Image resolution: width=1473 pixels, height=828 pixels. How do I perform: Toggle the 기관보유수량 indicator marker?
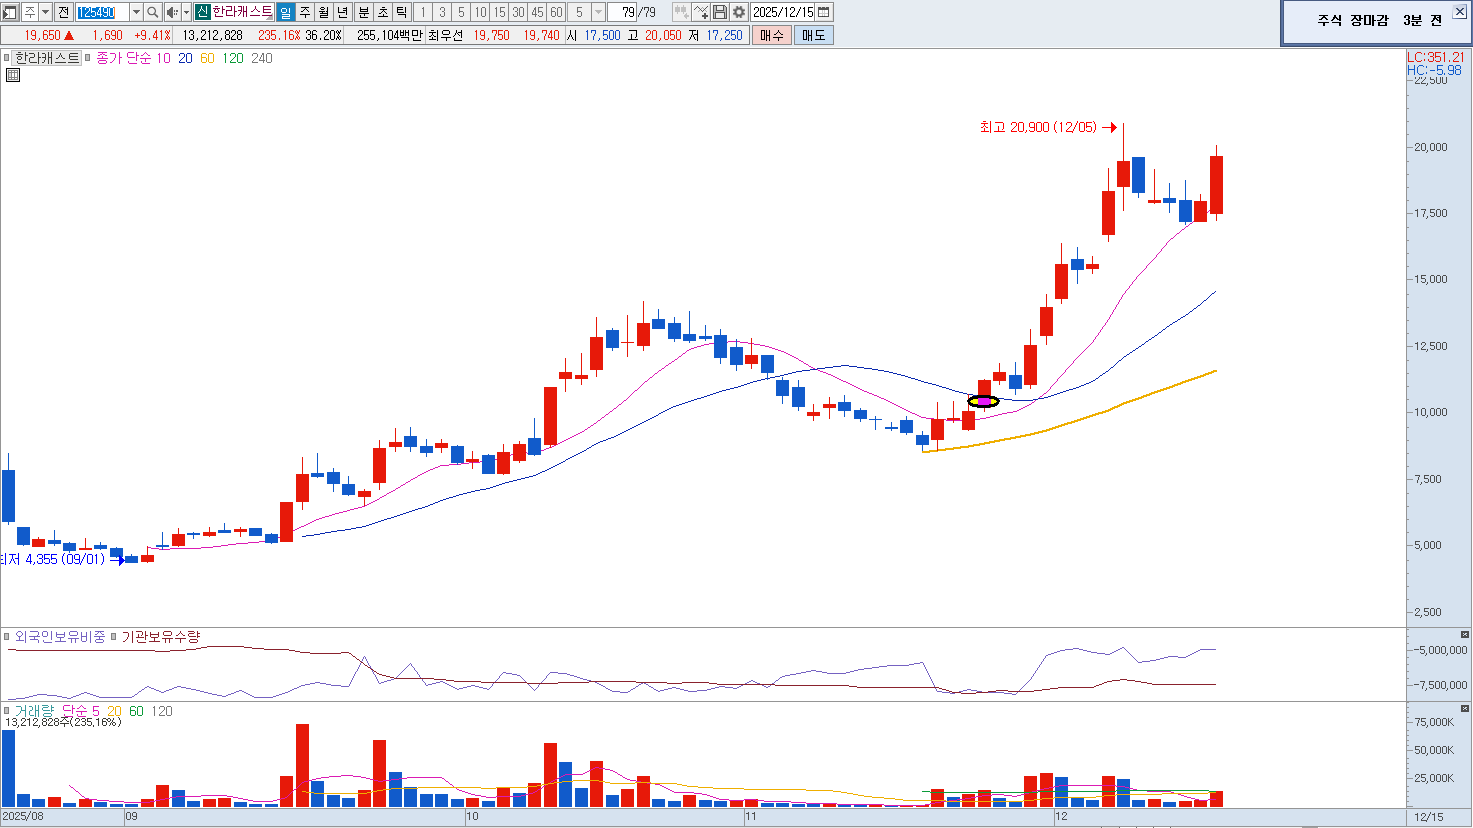point(114,637)
